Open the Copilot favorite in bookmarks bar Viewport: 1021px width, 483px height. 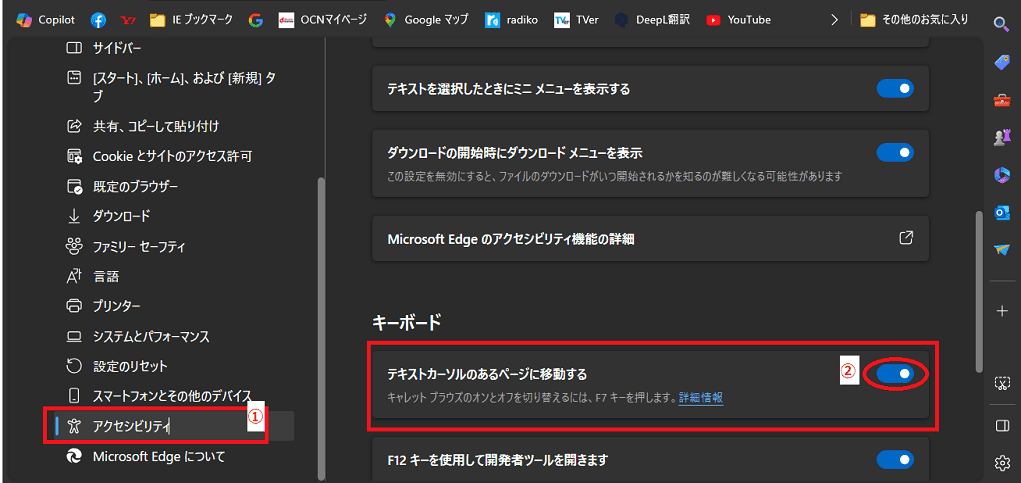pyautogui.click(x=46, y=19)
